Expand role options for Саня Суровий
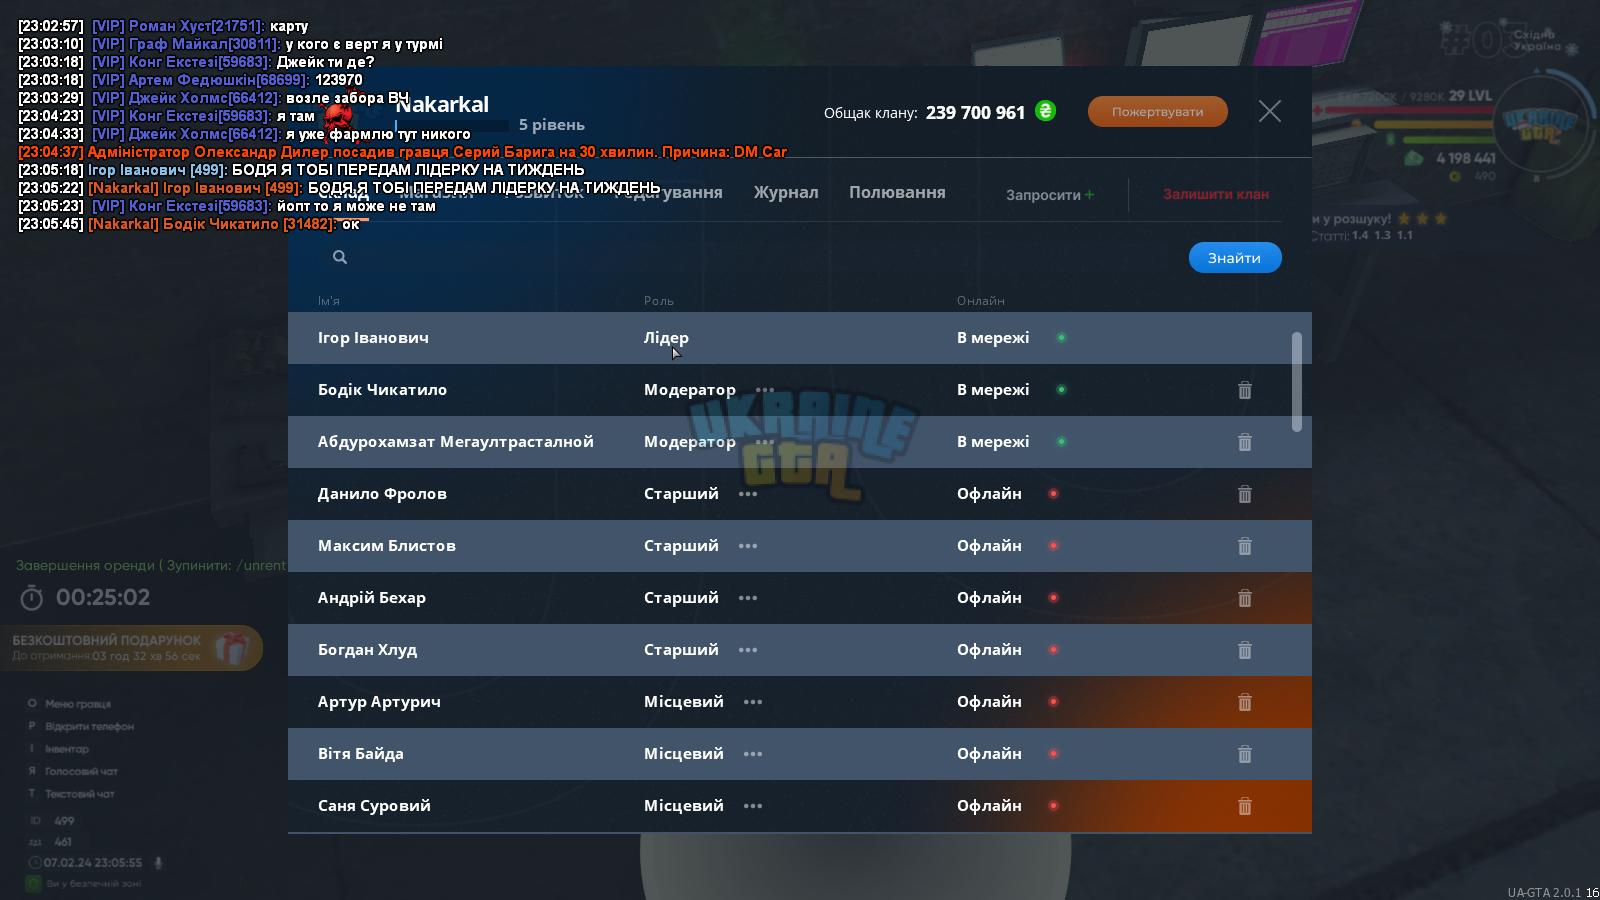 pyautogui.click(x=753, y=806)
